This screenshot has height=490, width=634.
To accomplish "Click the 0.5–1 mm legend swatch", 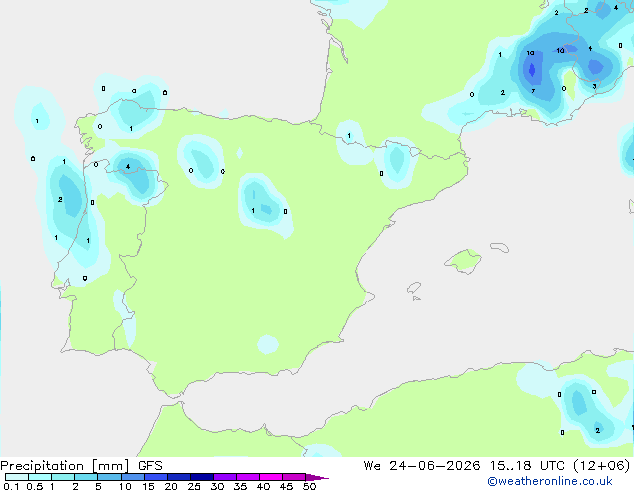I will tap(40, 477).
